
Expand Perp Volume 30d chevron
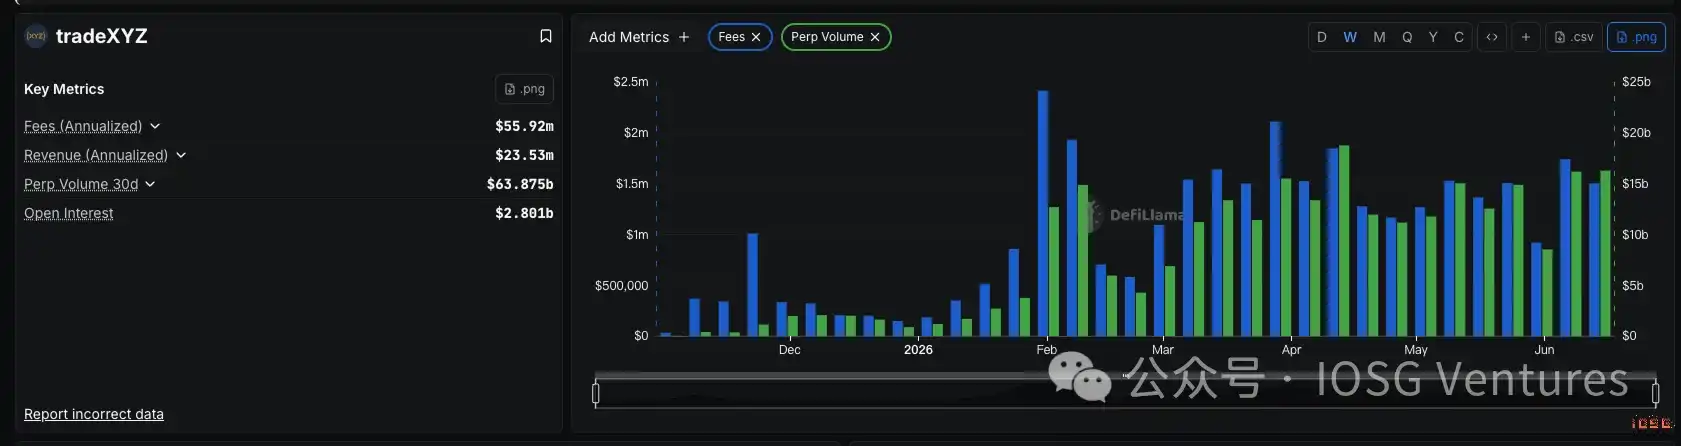150,184
